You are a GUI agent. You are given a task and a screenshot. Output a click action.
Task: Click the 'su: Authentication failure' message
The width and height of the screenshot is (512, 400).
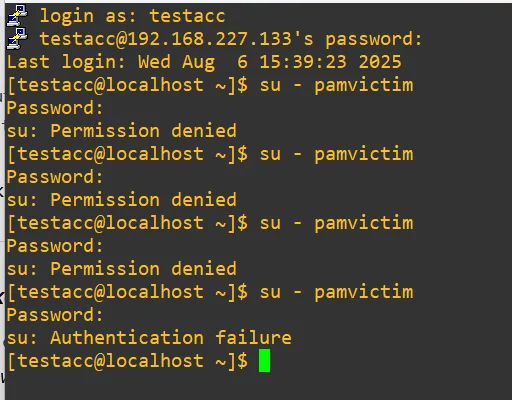[x=149, y=338]
